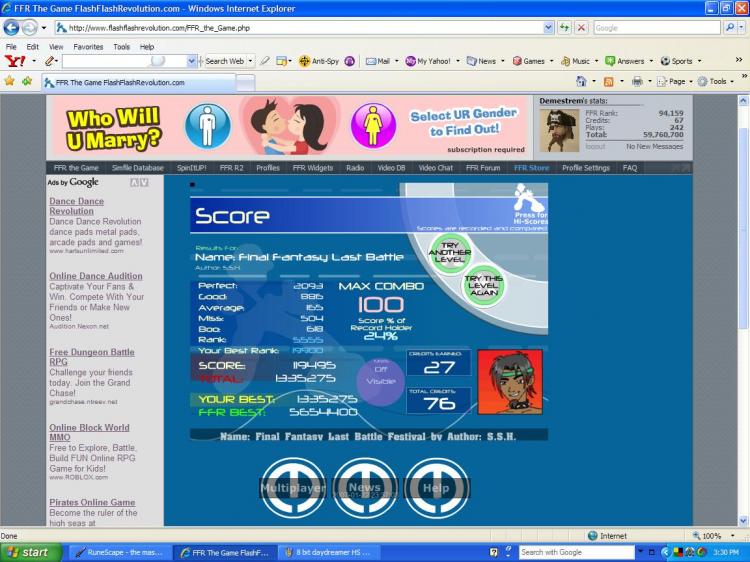This screenshot has height=562, width=750.
Task: Click the Multiplayer circular button
Action: (x=293, y=488)
